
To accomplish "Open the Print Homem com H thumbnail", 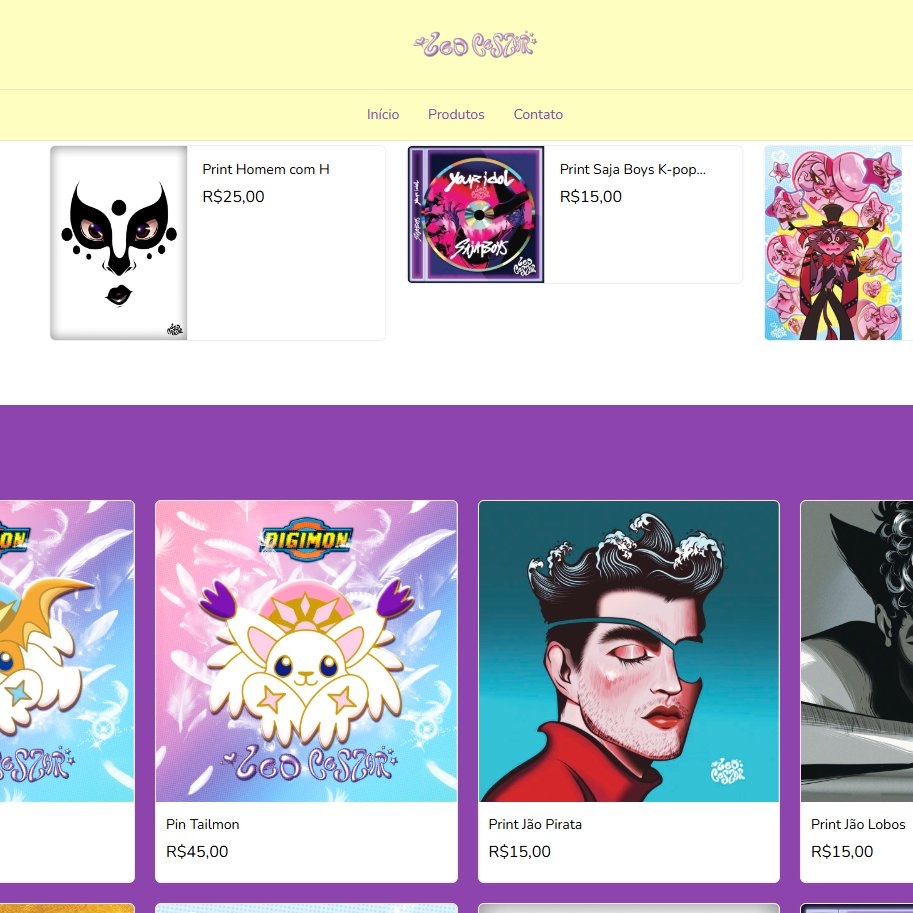I will point(119,243).
